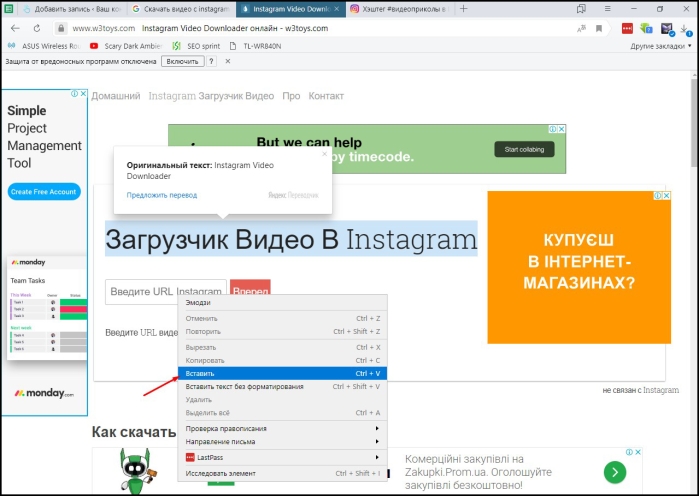This screenshot has height=496, width=699.
Task: Open Scary Dark Ambient YouTube bookmark
Action: pyautogui.click(x=126, y=46)
